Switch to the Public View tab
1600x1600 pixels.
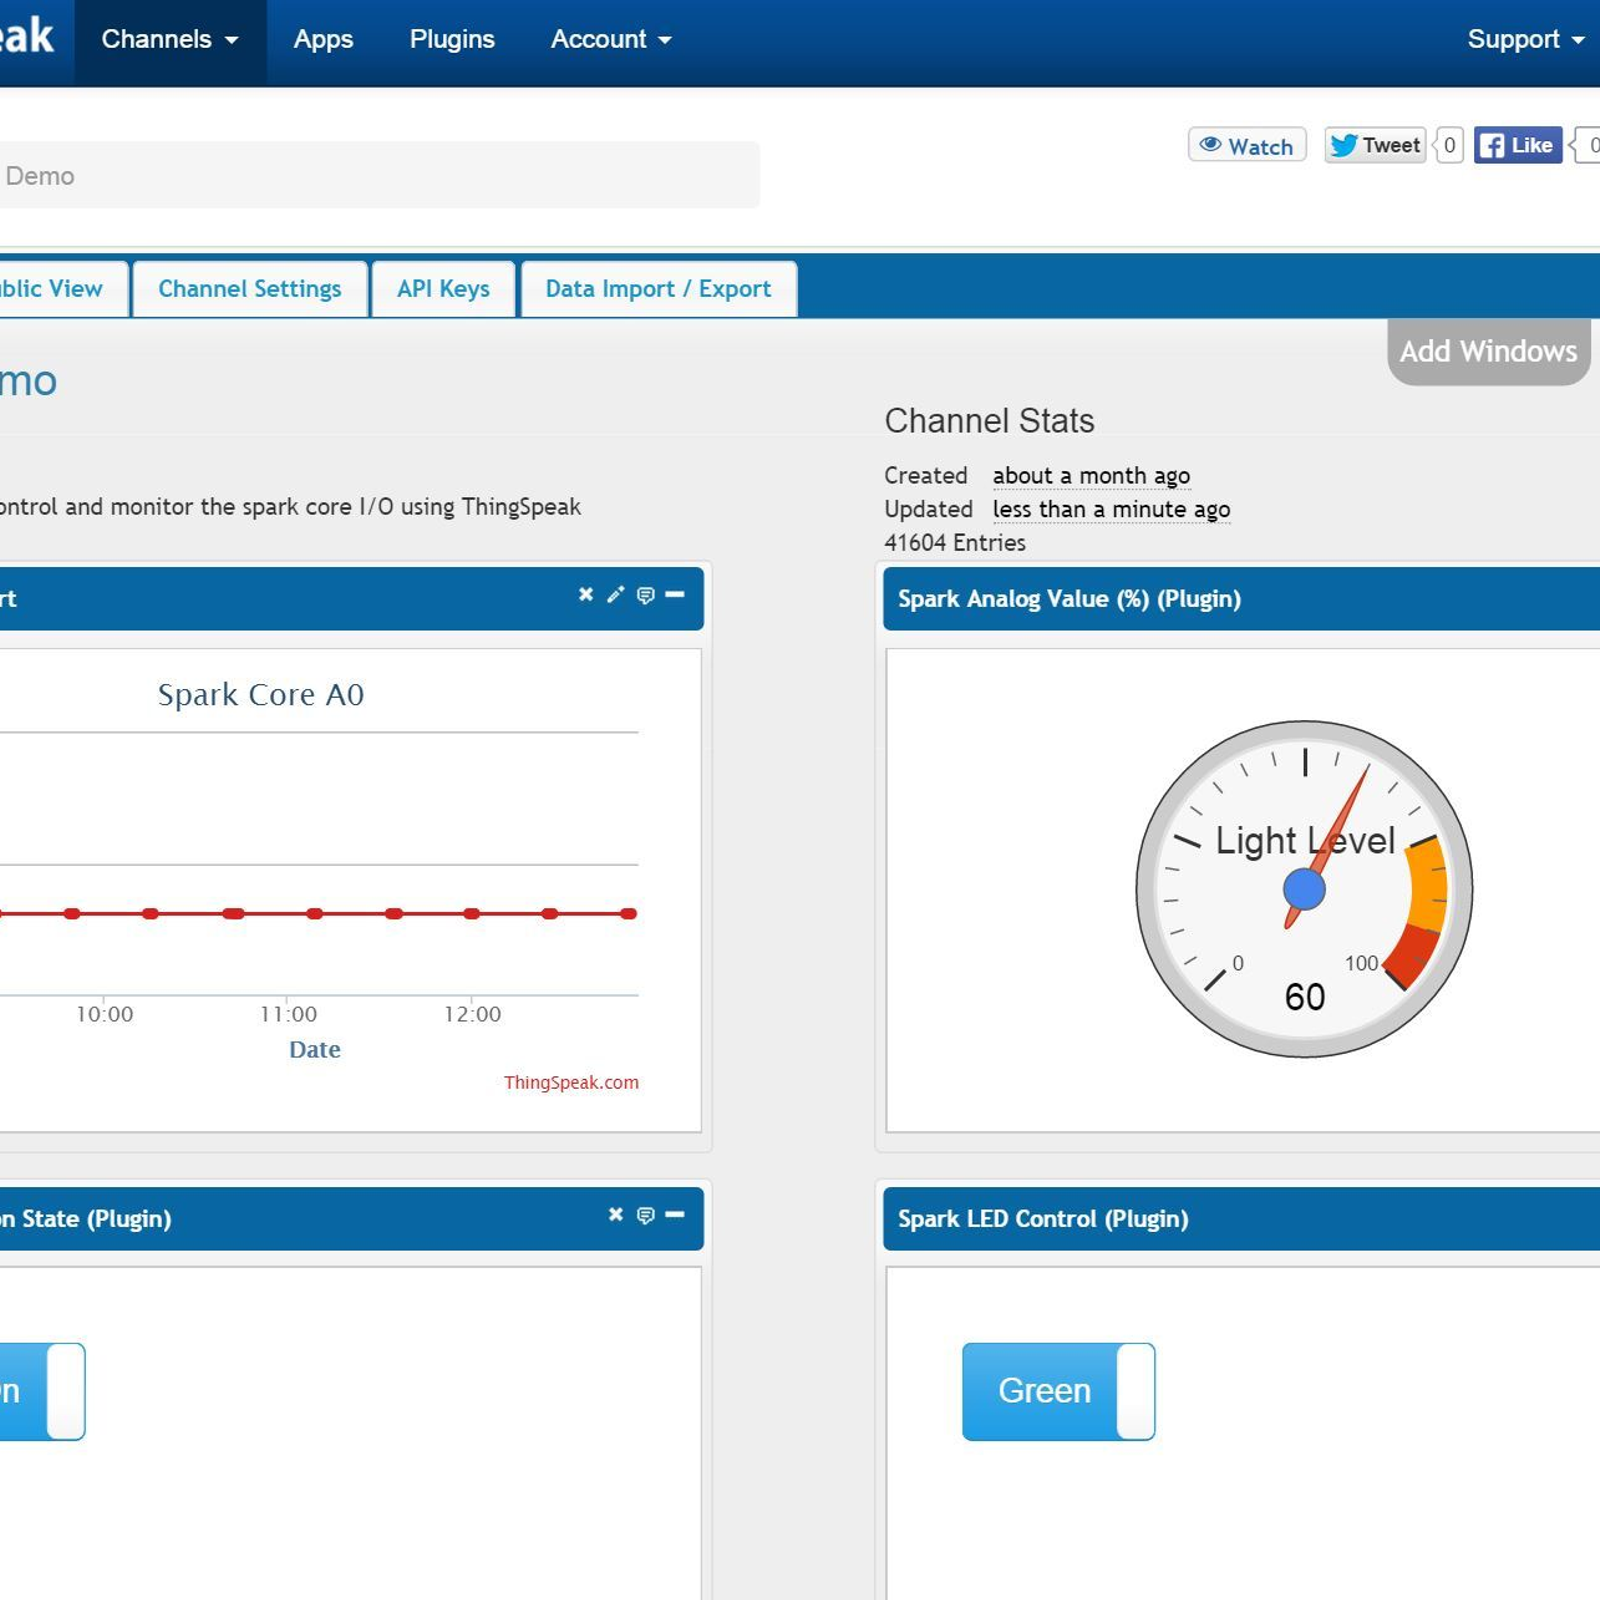pyautogui.click(x=63, y=289)
